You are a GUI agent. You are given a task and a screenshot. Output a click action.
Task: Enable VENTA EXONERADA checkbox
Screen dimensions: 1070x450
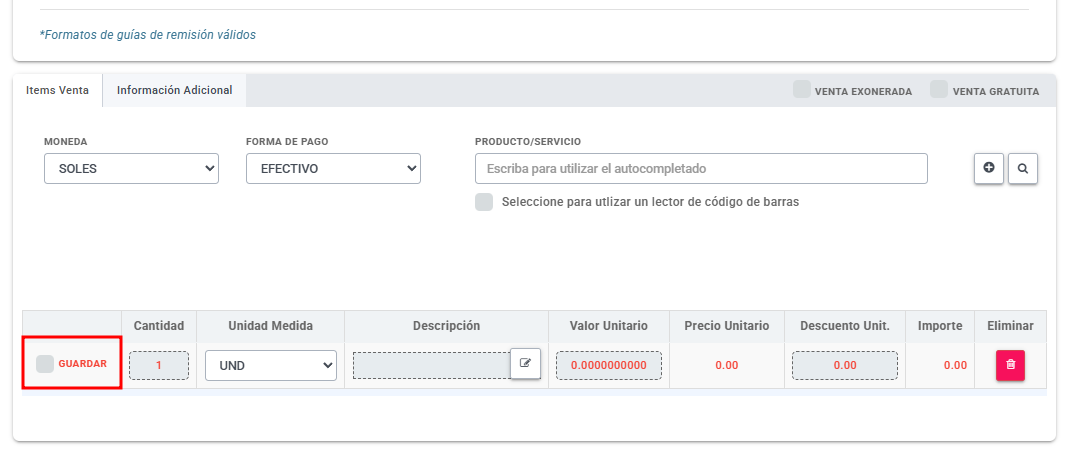click(x=802, y=89)
